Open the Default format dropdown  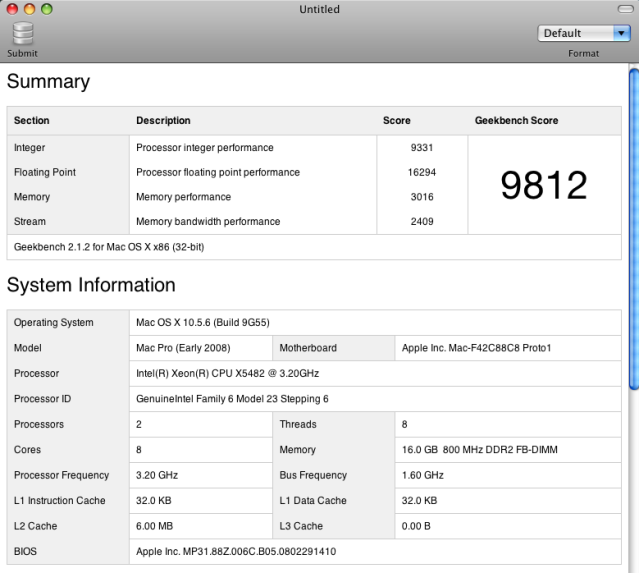pyautogui.click(x=584, y=33)
